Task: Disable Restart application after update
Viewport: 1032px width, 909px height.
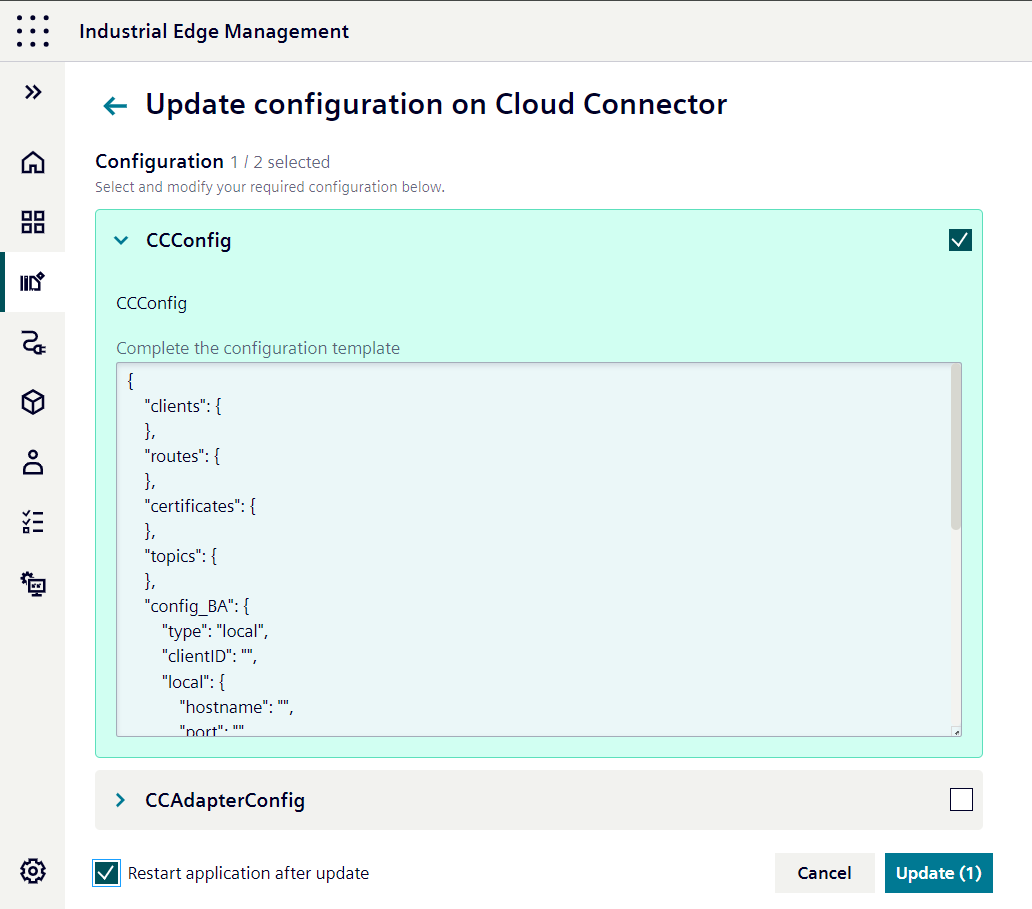Action: [106, 873]
